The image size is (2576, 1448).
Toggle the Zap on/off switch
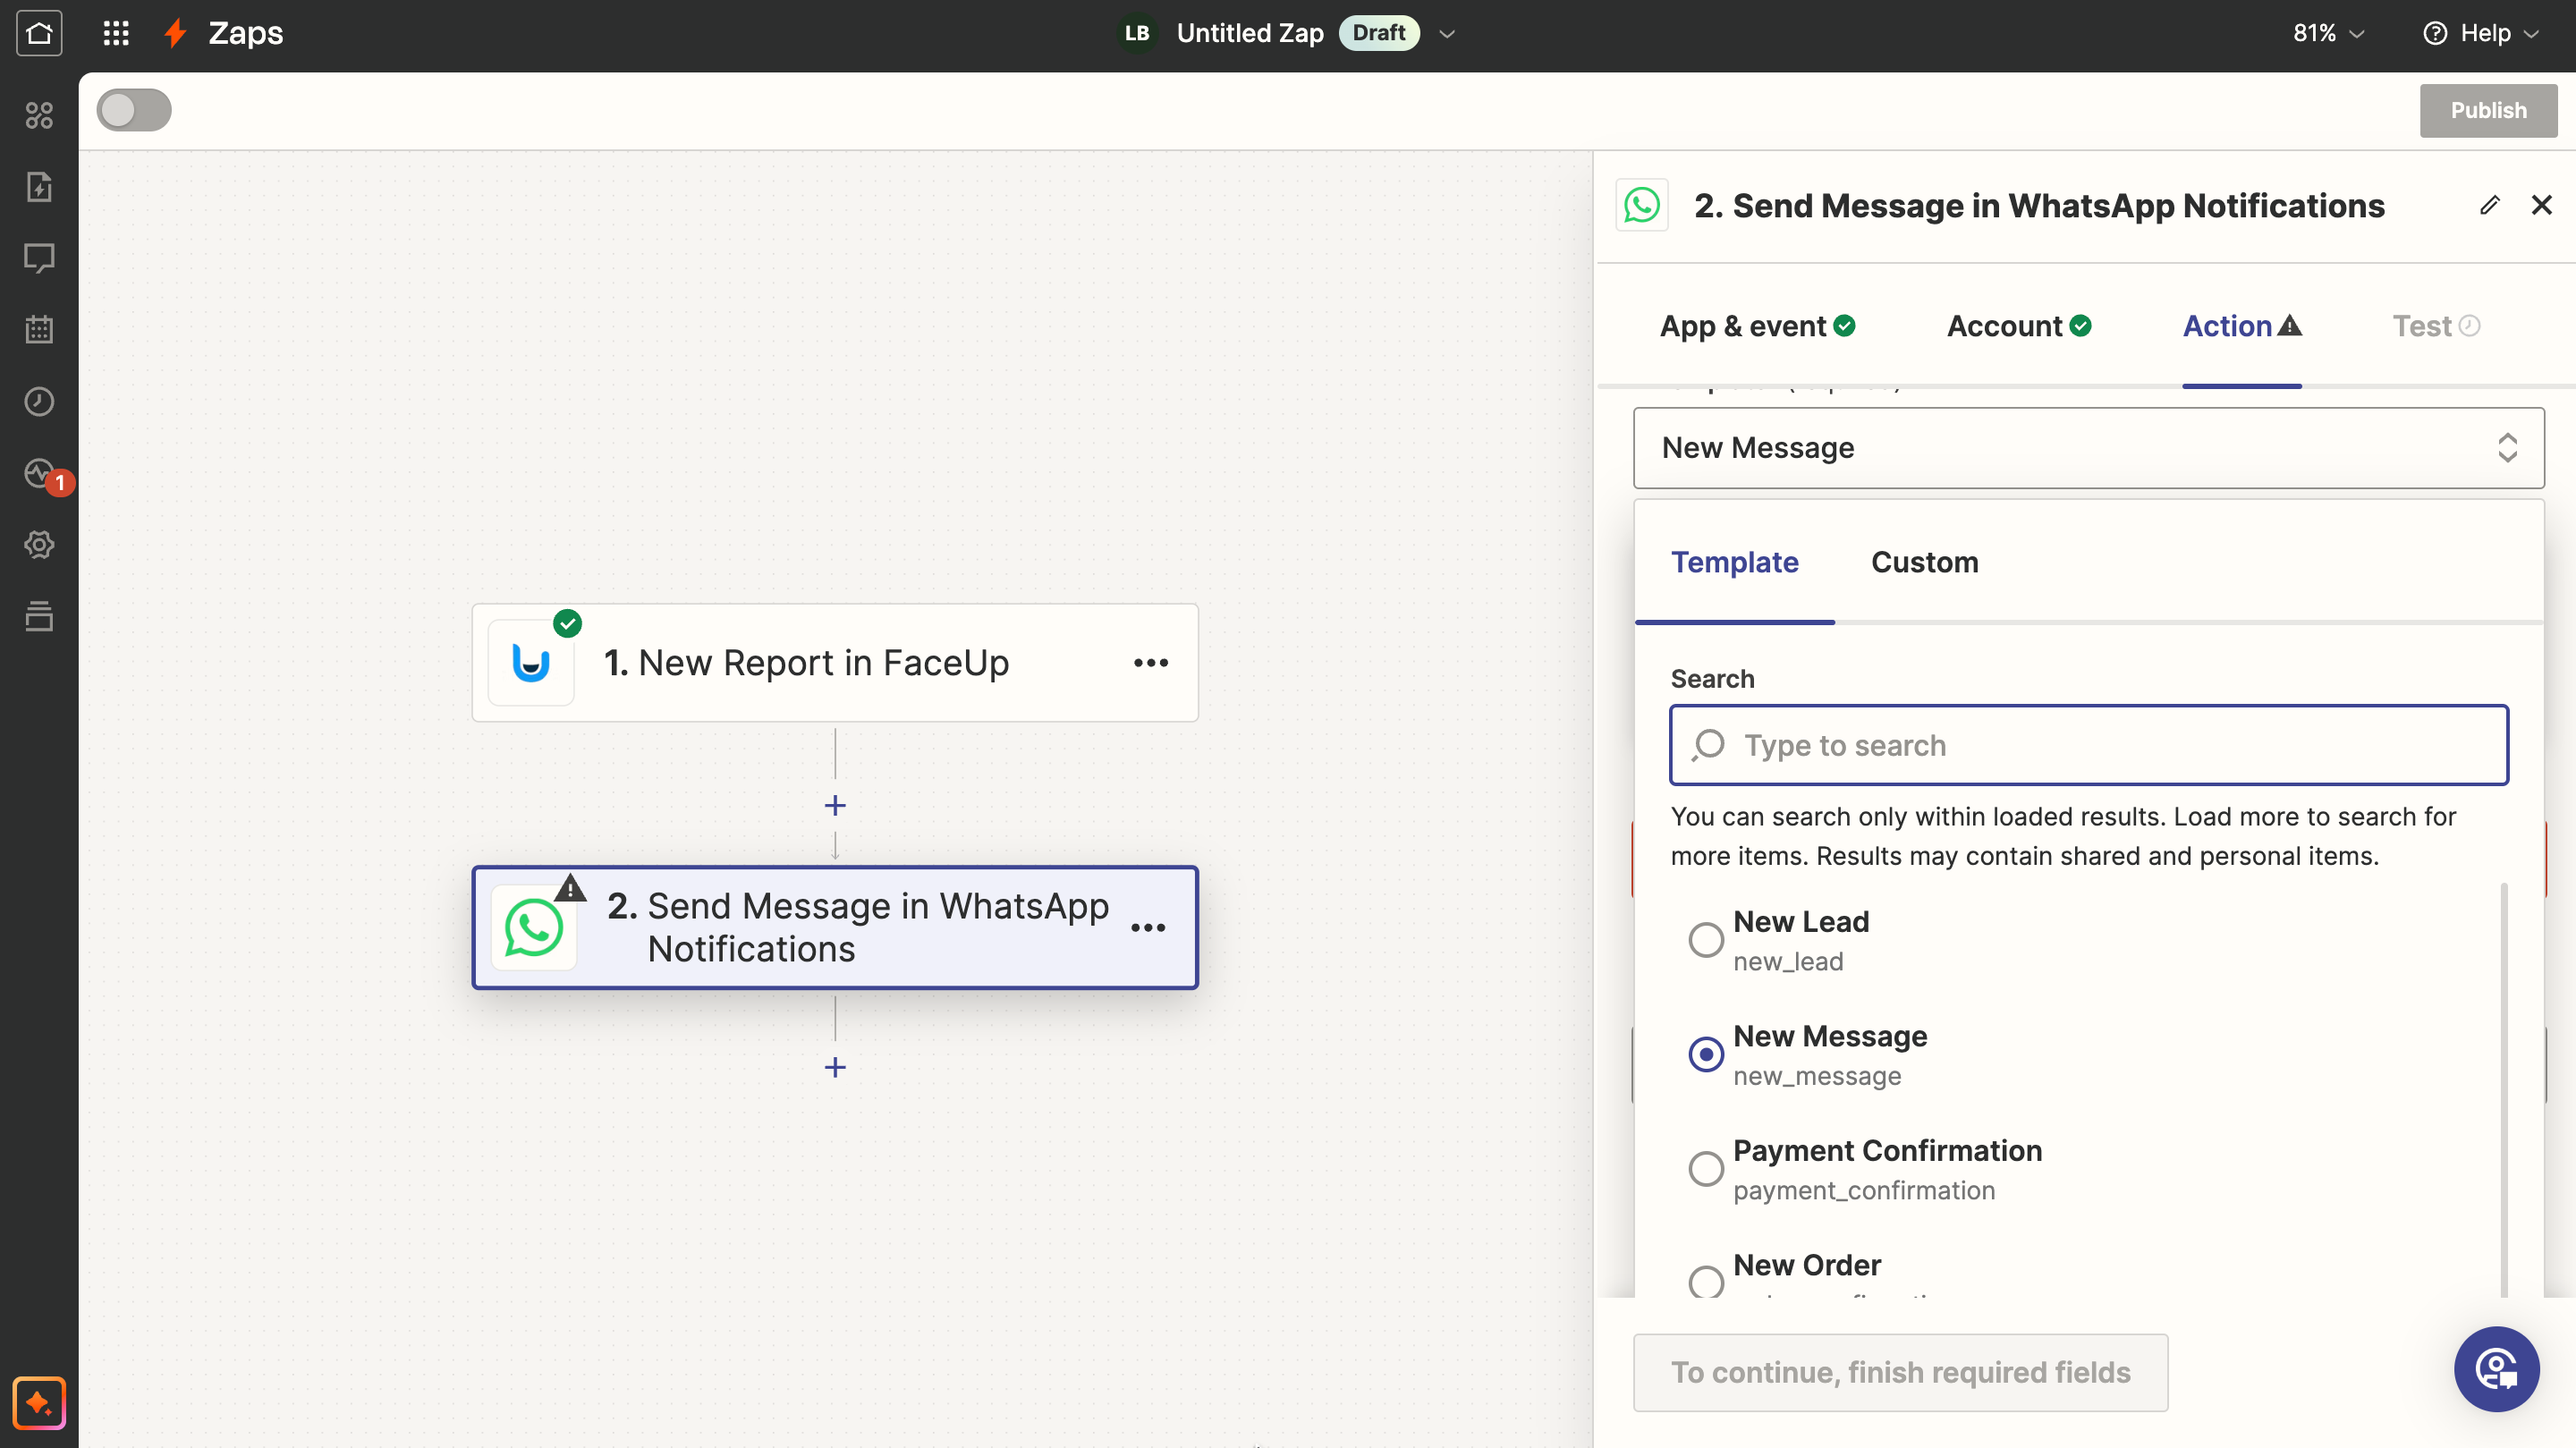click(x=134, y=110)
